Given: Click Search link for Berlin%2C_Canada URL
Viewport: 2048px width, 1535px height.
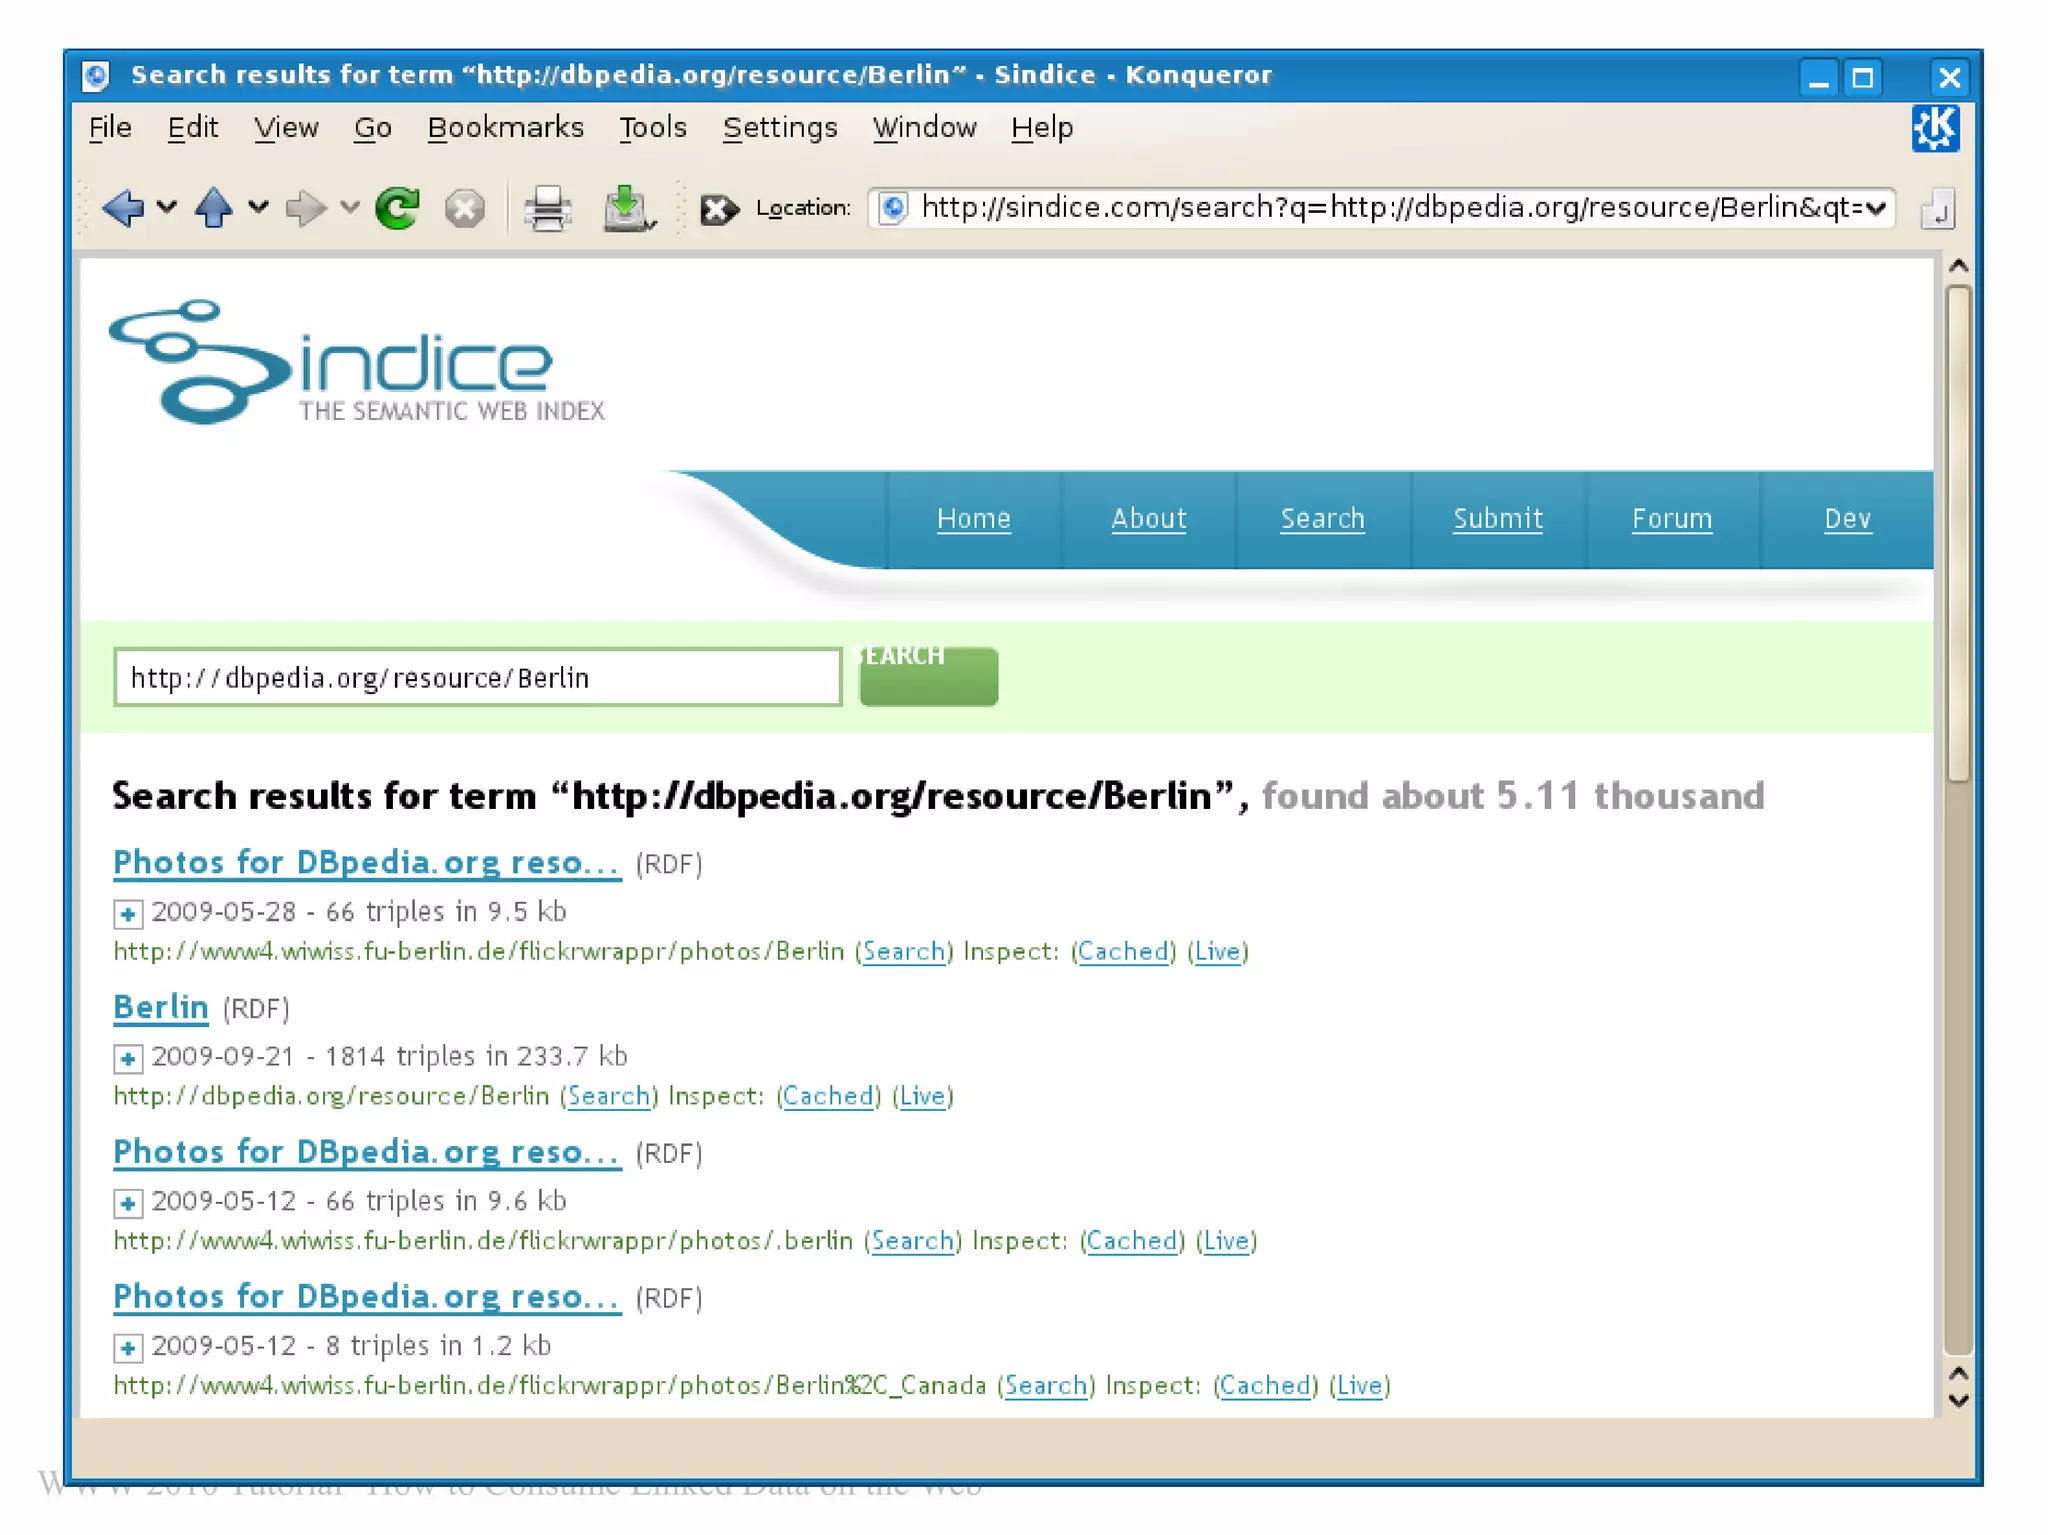Looking at the screenshot, I should (x=1046, y=1386).
